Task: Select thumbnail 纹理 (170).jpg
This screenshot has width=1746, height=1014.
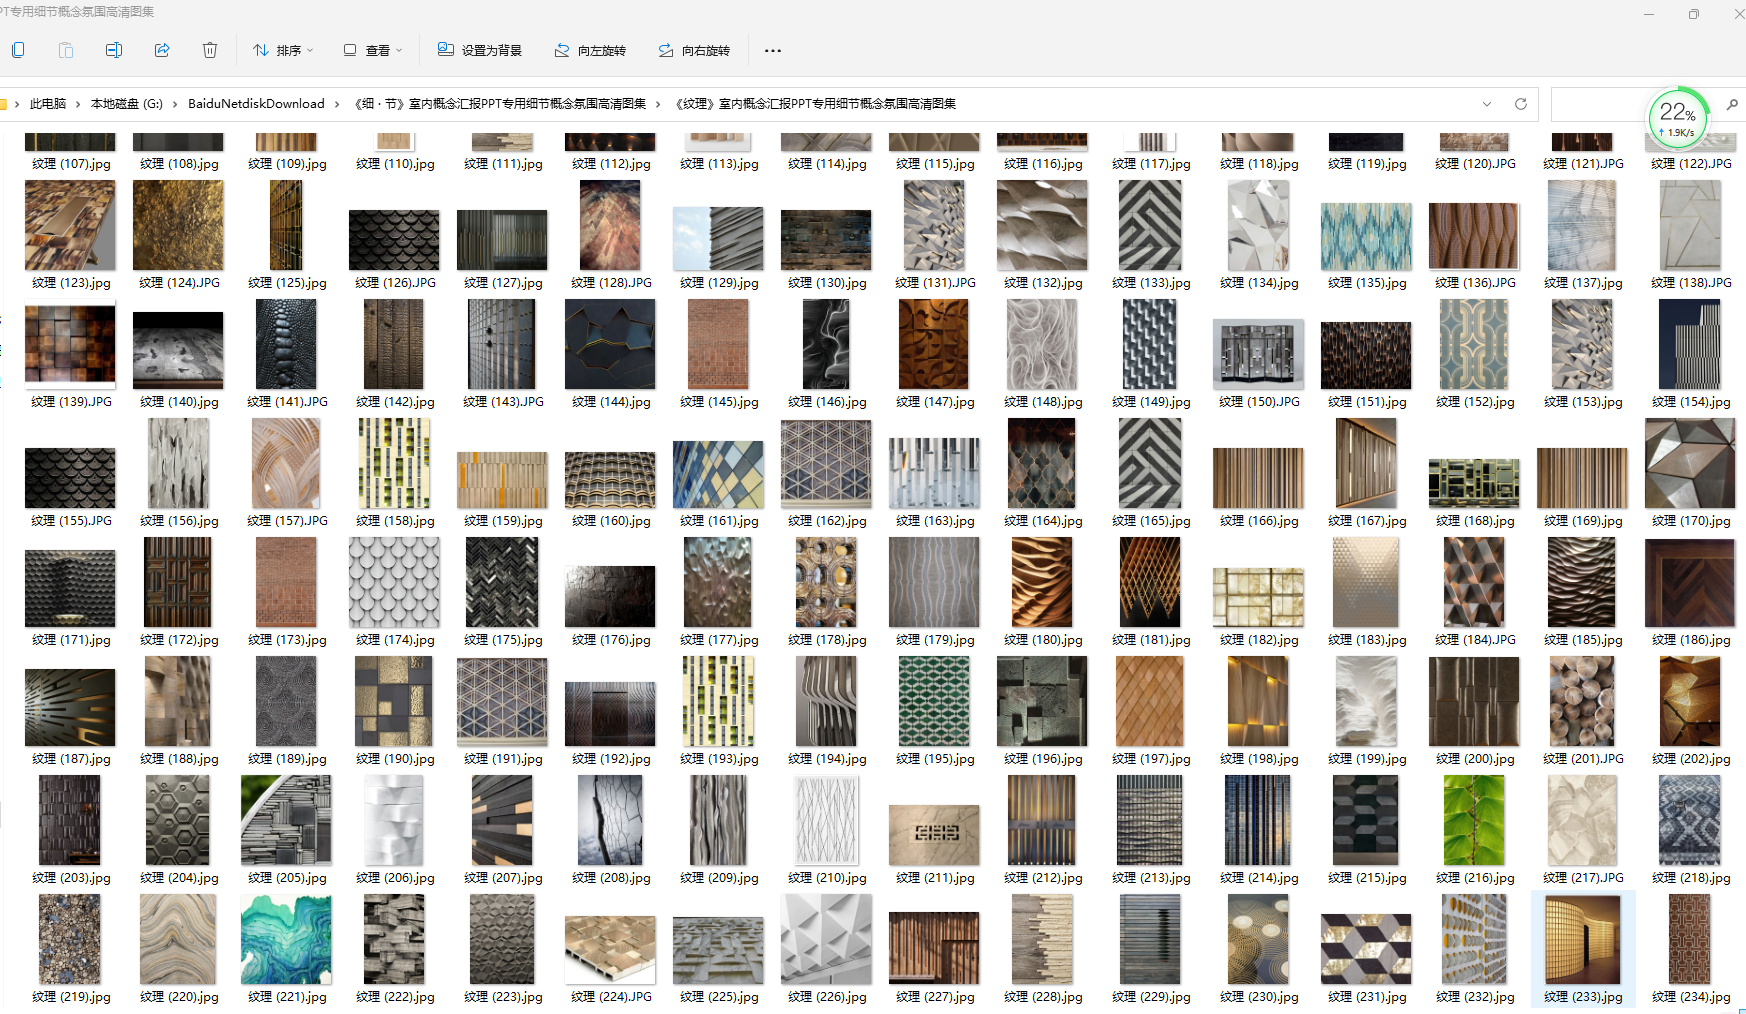Action: click(x=1690, y=463)
